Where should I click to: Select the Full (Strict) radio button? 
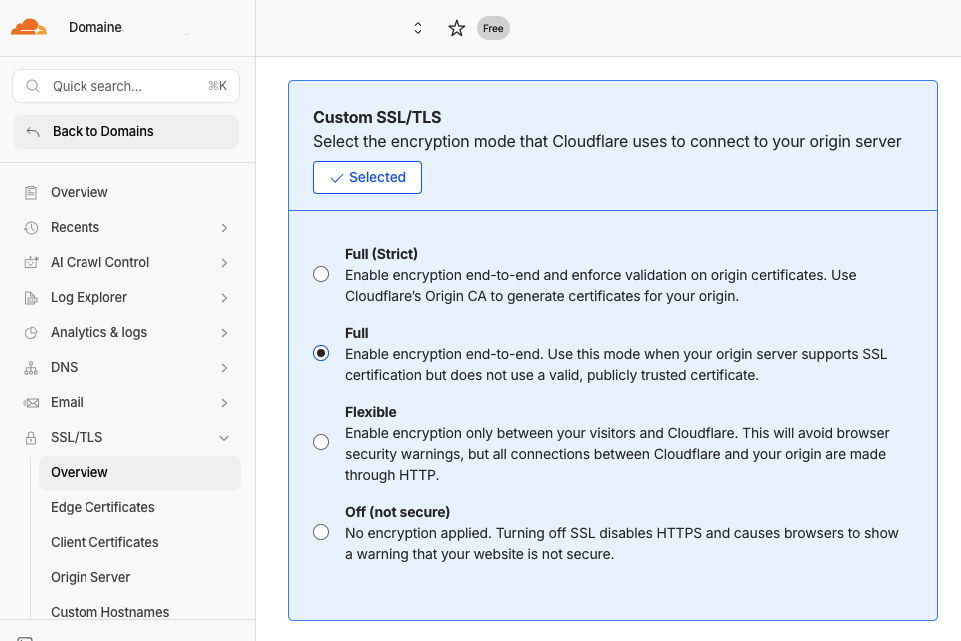pyautogui.click(x=321, y=274)
